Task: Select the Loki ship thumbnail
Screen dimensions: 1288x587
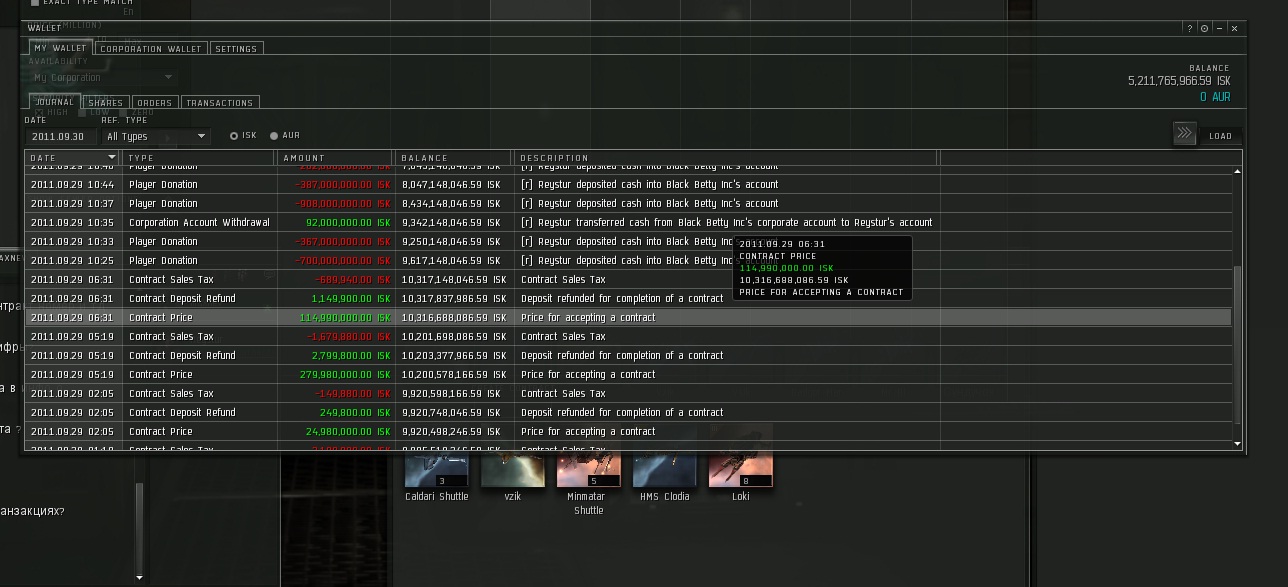Action: pyautogui.click(x=741, y=468)
